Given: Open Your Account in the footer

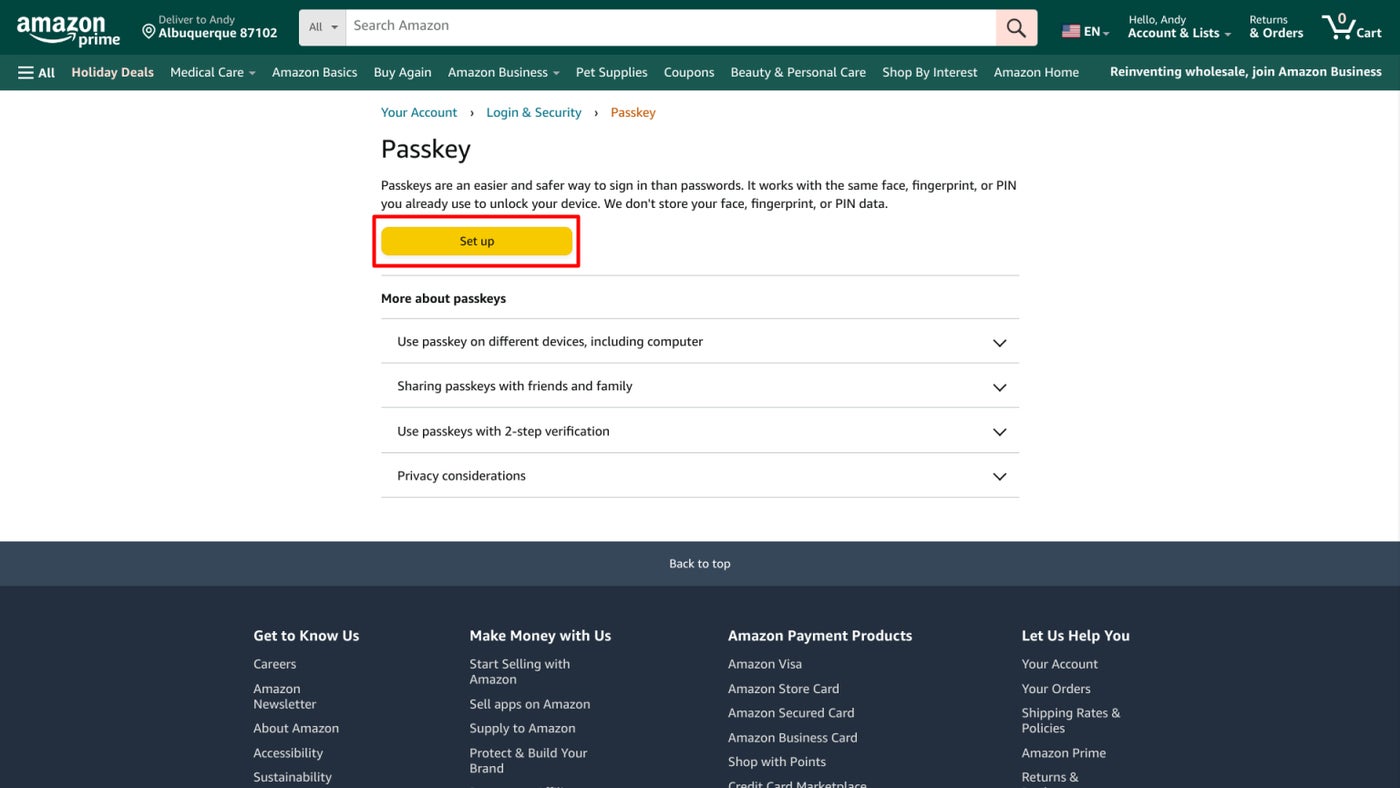Looking at the screenshot, I should pos(1060,664).
